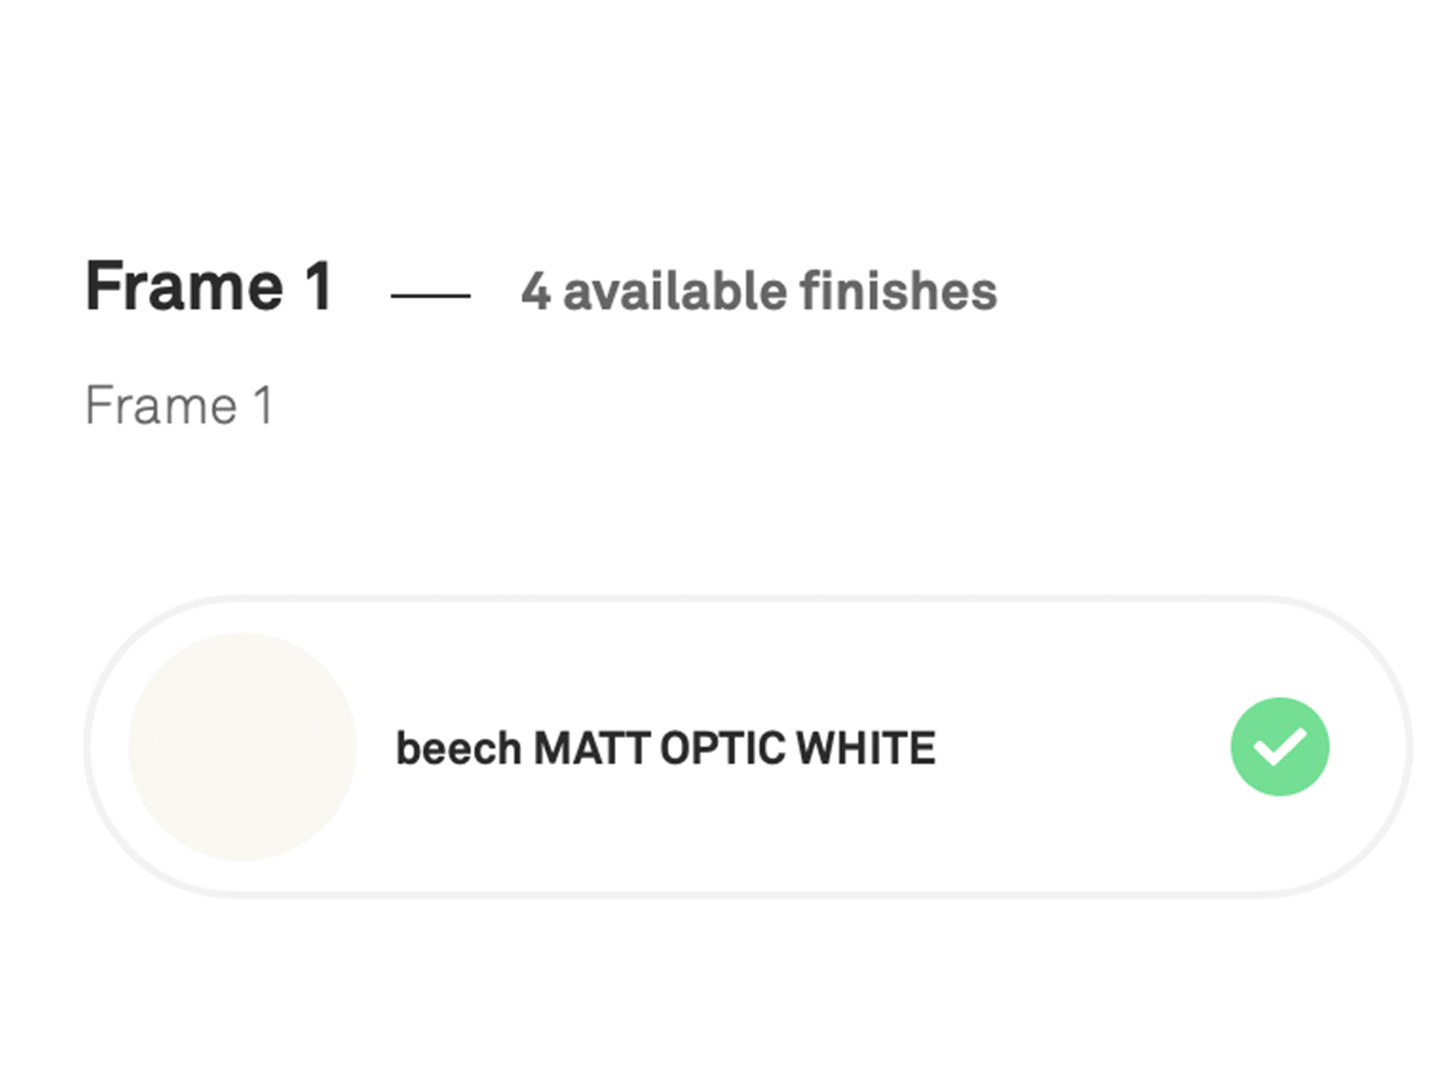Click the 4 available finishes text
This screenshot has width=1445, height=1084.
click(758, 292)
